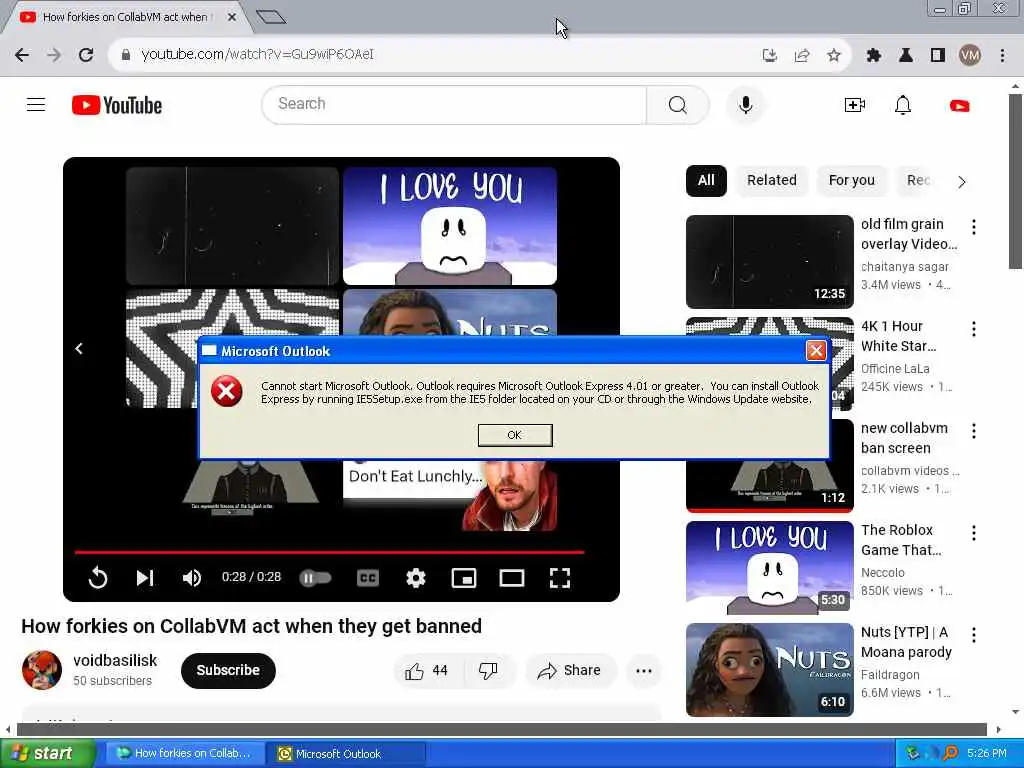Screen dimensions: 1024x768
Task: Open Chrome three-dot menu
Action: point(1002,56)
